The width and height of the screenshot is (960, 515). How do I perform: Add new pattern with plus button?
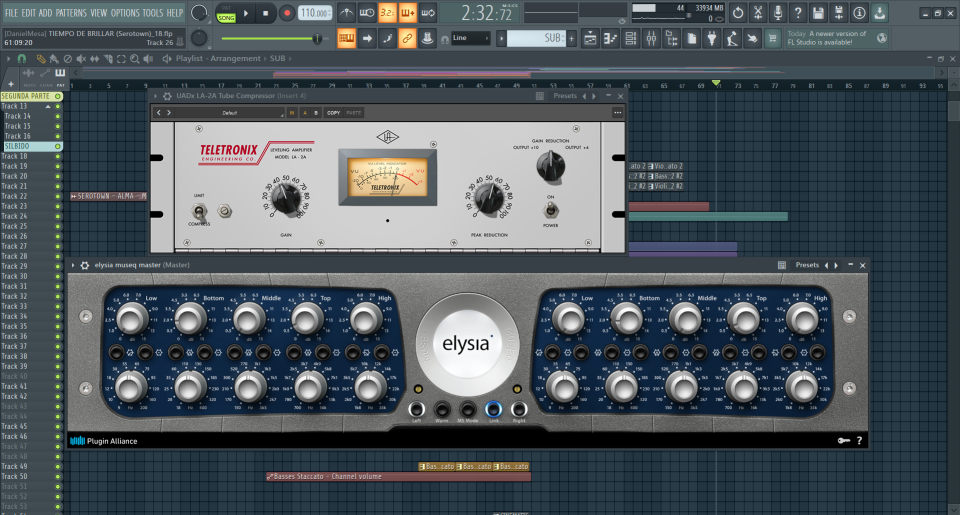pyautogui.click(x=571, y=39)
